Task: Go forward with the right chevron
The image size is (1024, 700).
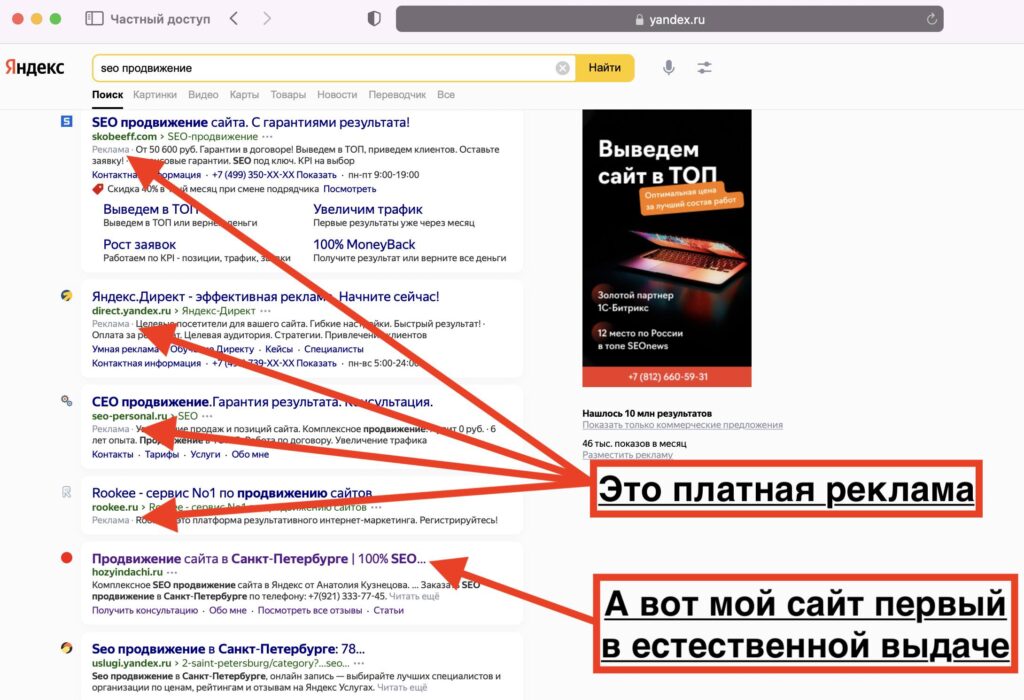Action: (x=266, y=19)
